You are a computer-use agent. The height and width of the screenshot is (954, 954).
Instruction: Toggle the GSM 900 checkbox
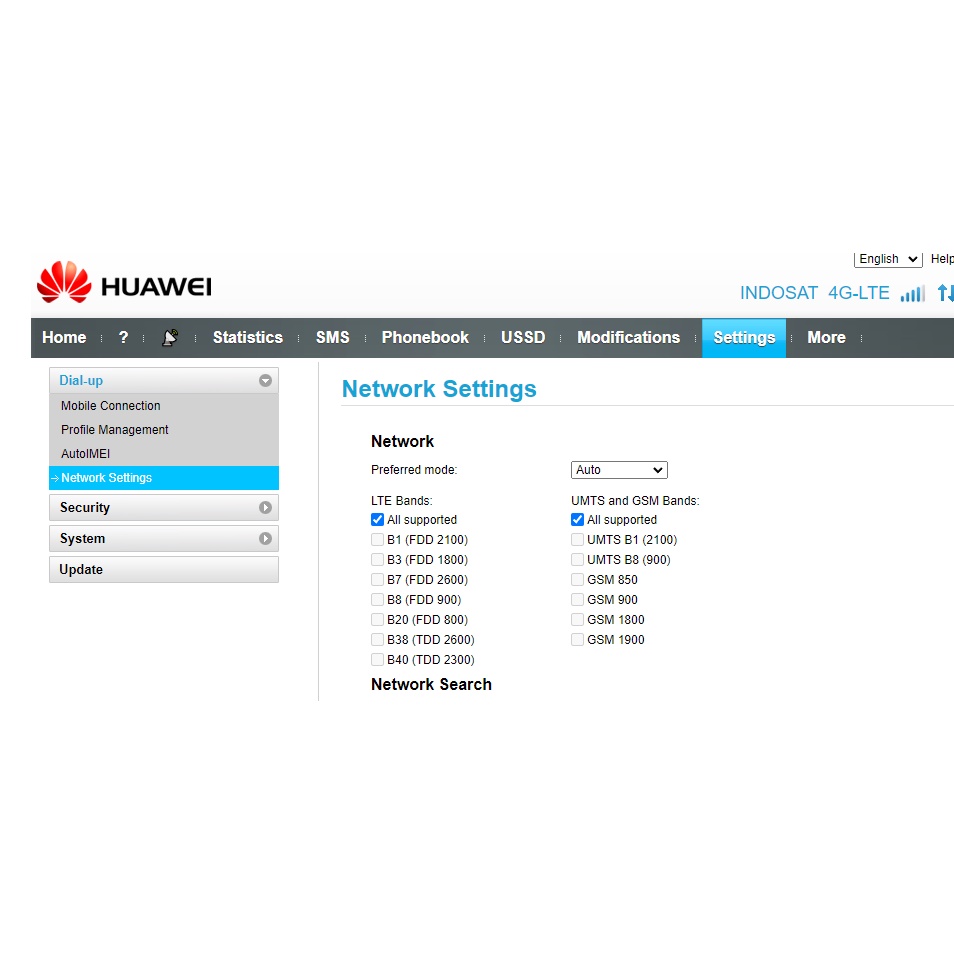(x=577, y=600)
